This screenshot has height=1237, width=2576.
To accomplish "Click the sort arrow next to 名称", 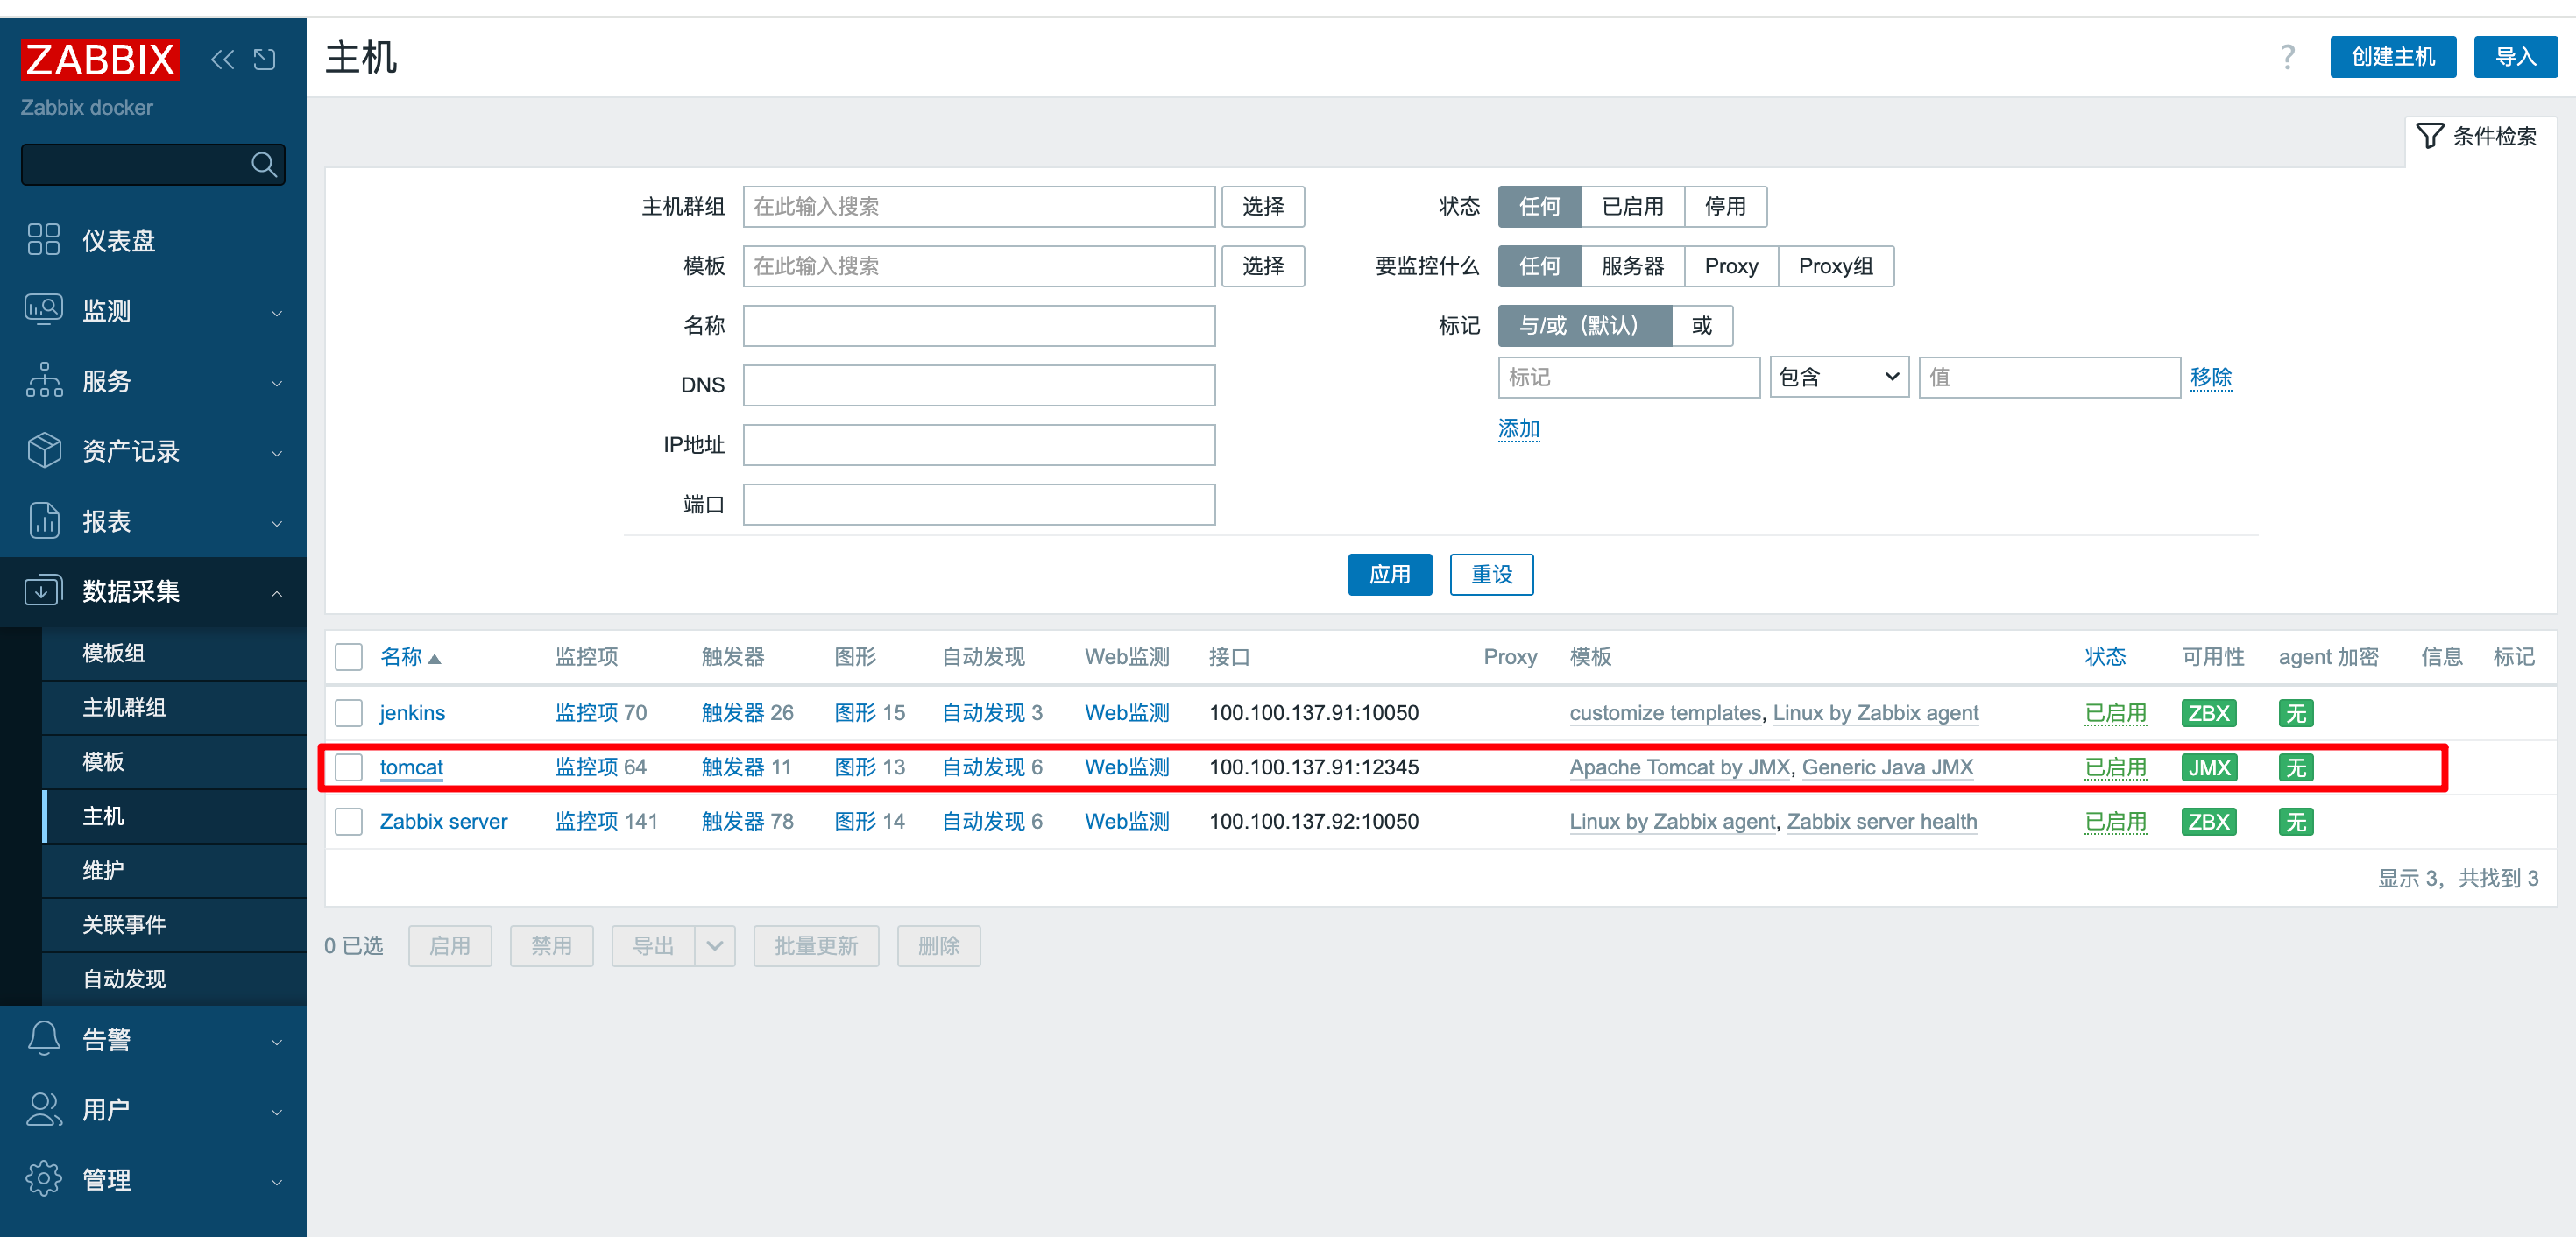I will (434, 658).
